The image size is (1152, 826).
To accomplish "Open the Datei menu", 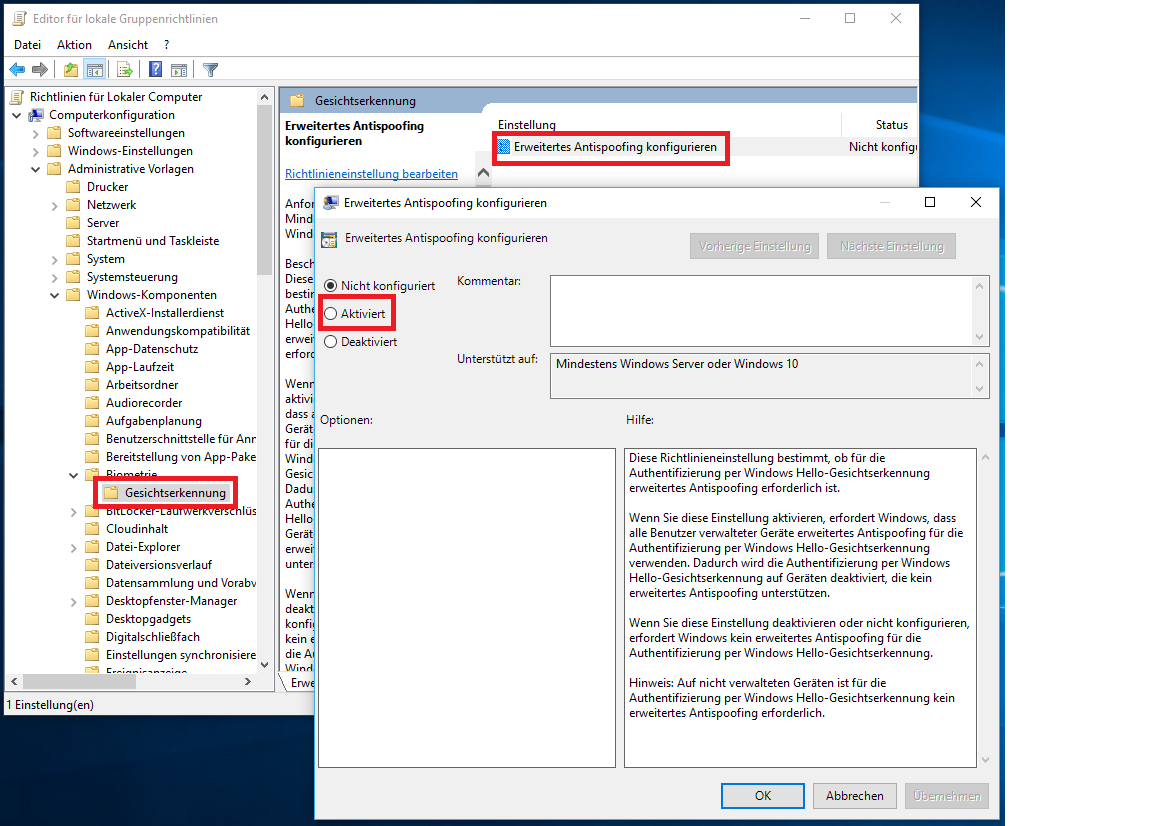I will (27, 45).
